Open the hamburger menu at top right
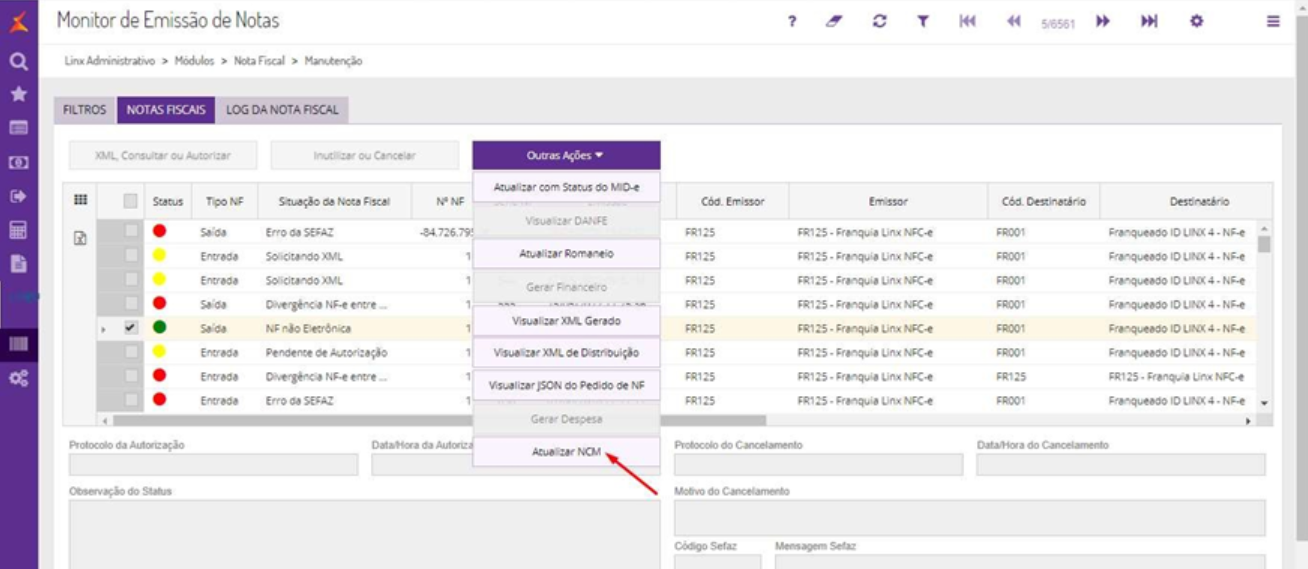The height and width of the screenshot is (569, 1308). coord(1273,21)
